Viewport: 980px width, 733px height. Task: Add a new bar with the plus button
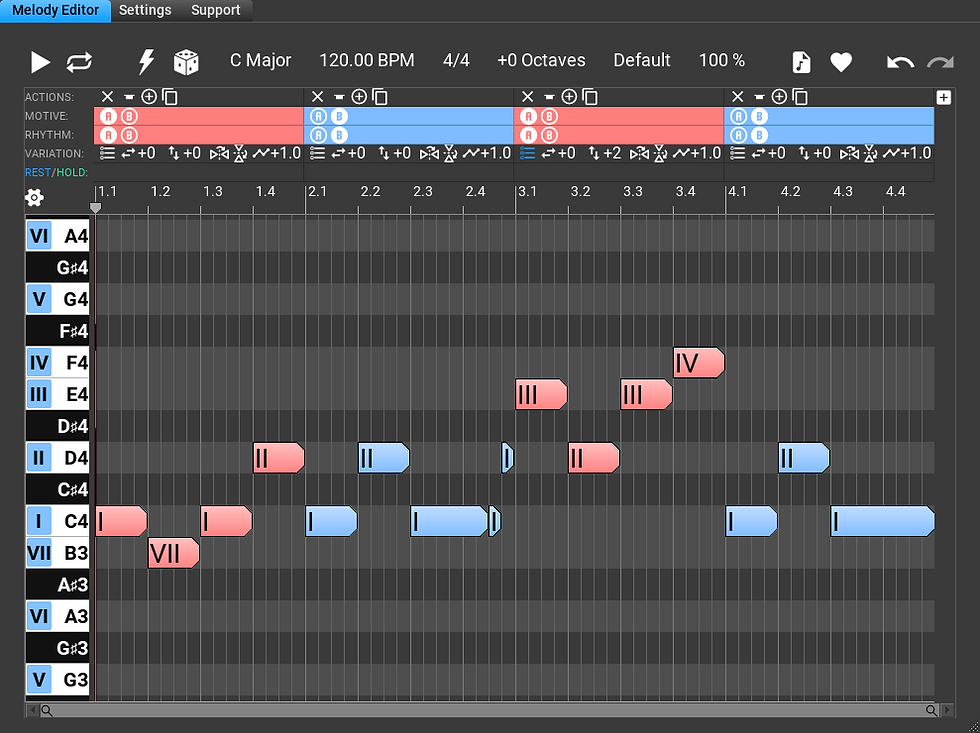[x=943, y=96]
